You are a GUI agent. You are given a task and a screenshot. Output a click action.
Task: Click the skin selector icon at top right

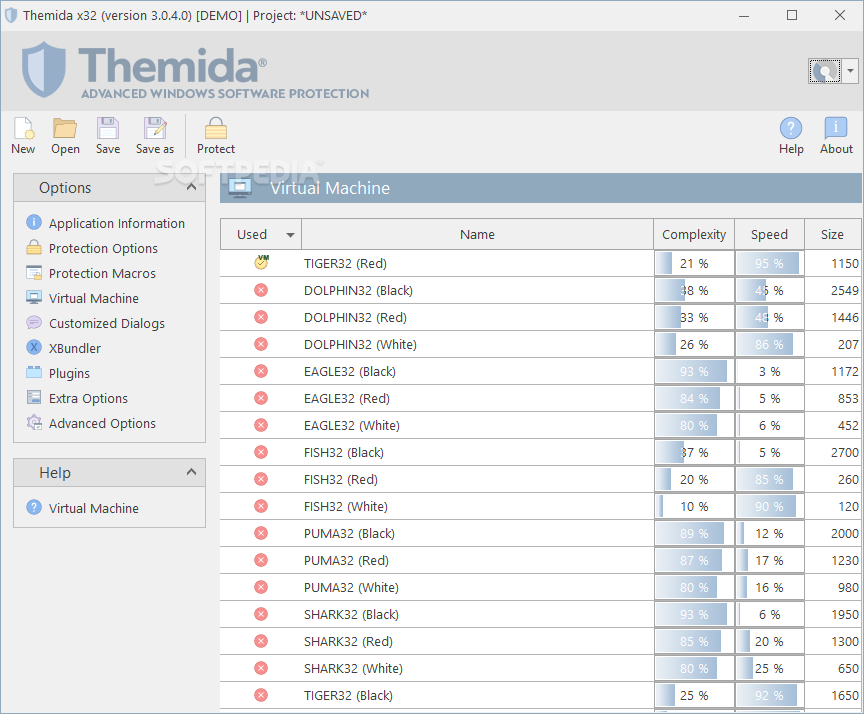pyautogui.click(x=824, y=71)
